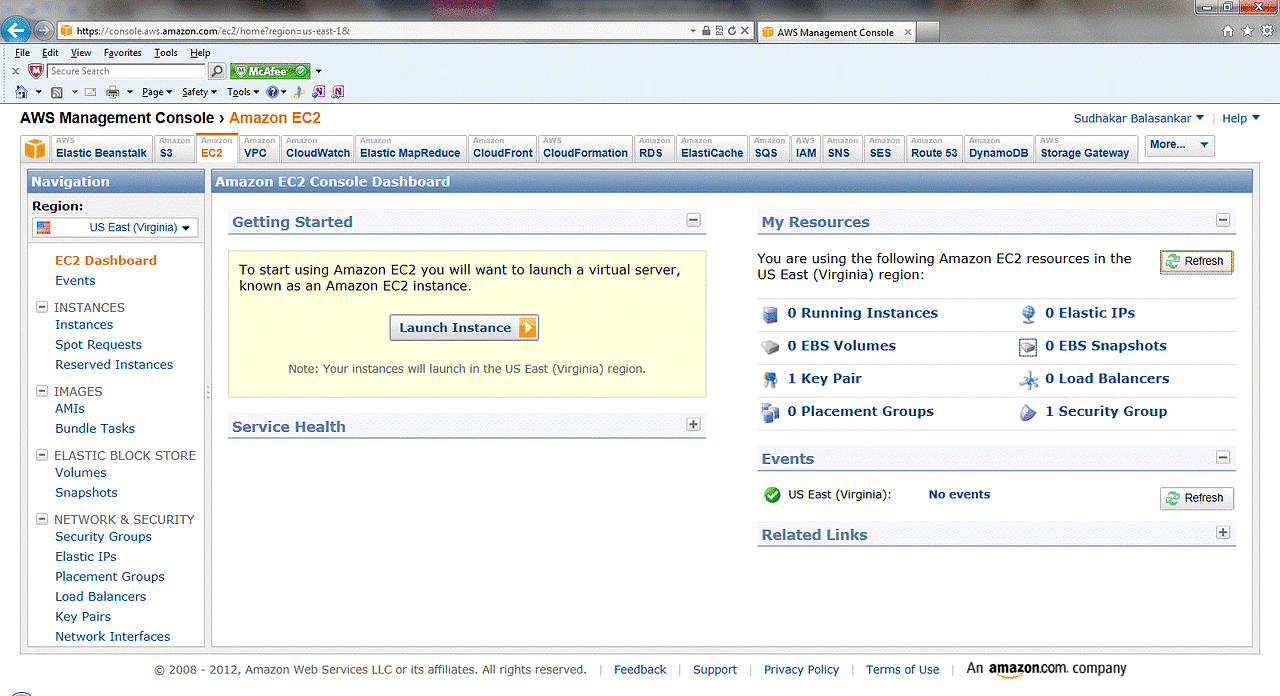Open the Spot Requests navigation link
The image size is (1280, 696).
tap(98, 345)
